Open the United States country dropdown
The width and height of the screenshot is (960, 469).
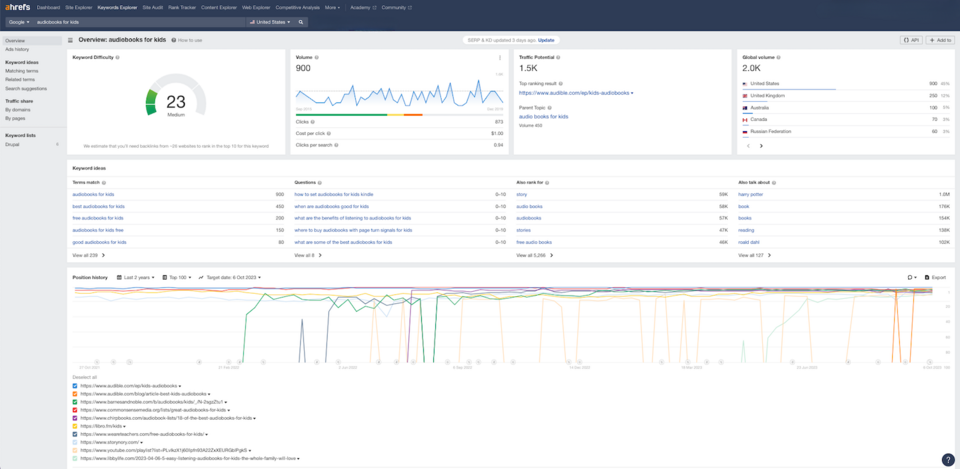[270, 21]
